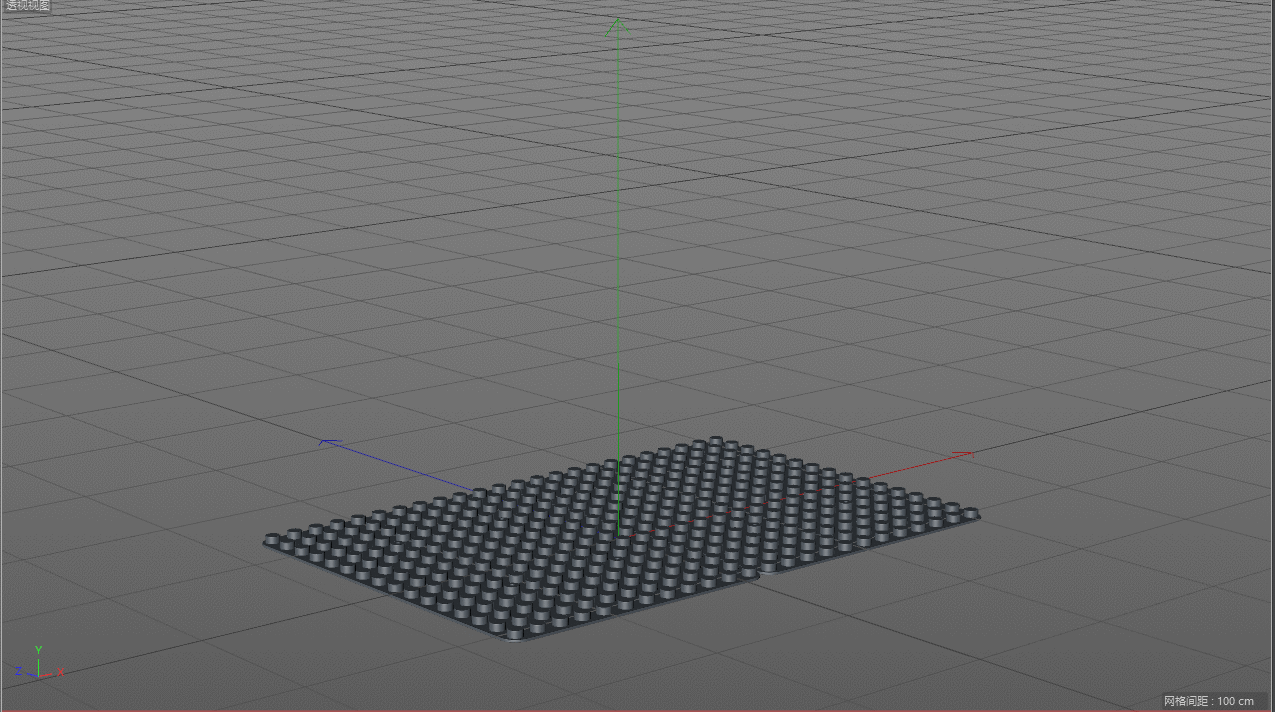Click the green Y-axis arrow handle

[x=618, y=27]
